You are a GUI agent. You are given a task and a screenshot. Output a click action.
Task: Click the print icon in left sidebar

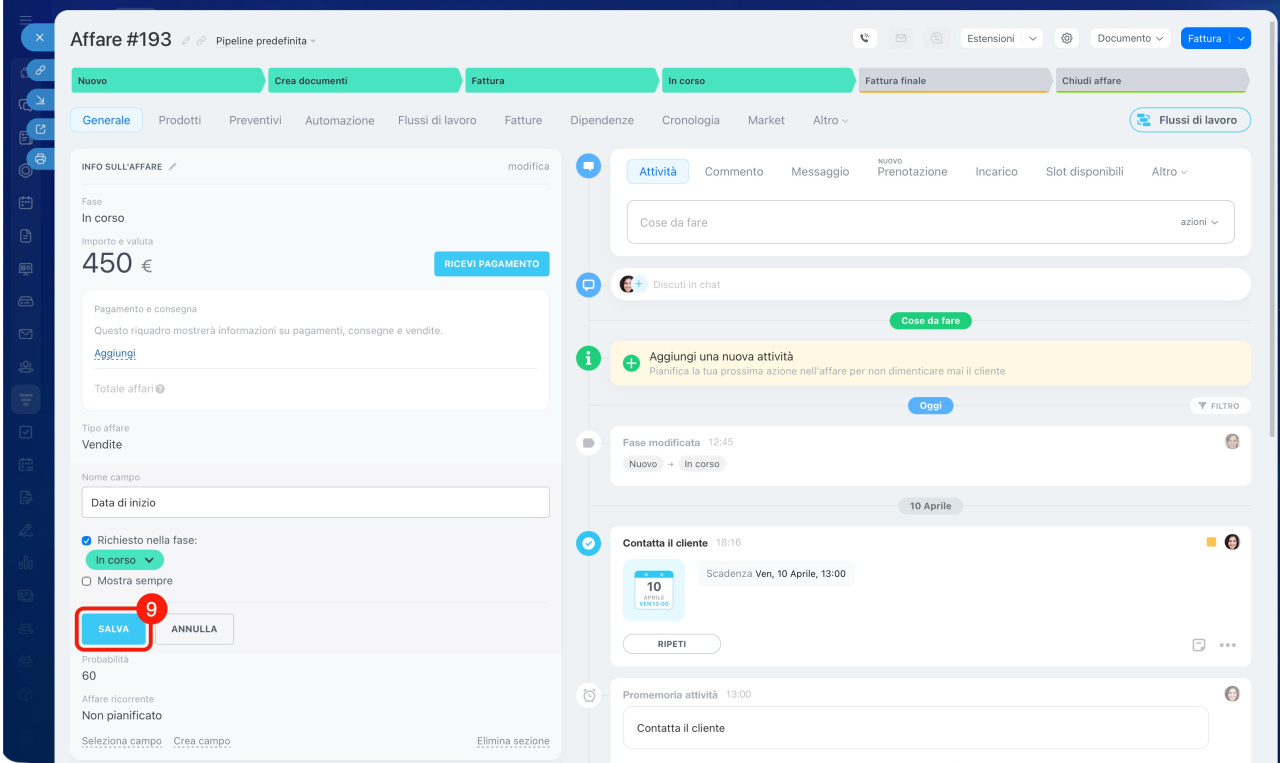pyautogui.click(x=40, y=158)
